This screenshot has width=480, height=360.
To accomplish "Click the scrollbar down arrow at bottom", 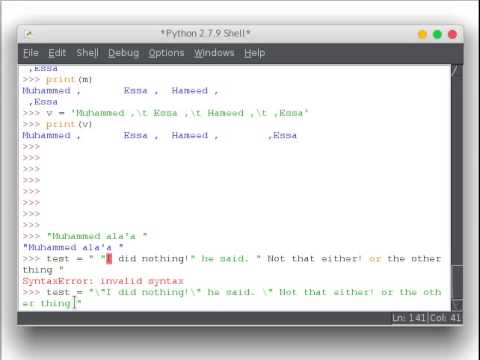I will pyautogui.click(x=457, y=305).
